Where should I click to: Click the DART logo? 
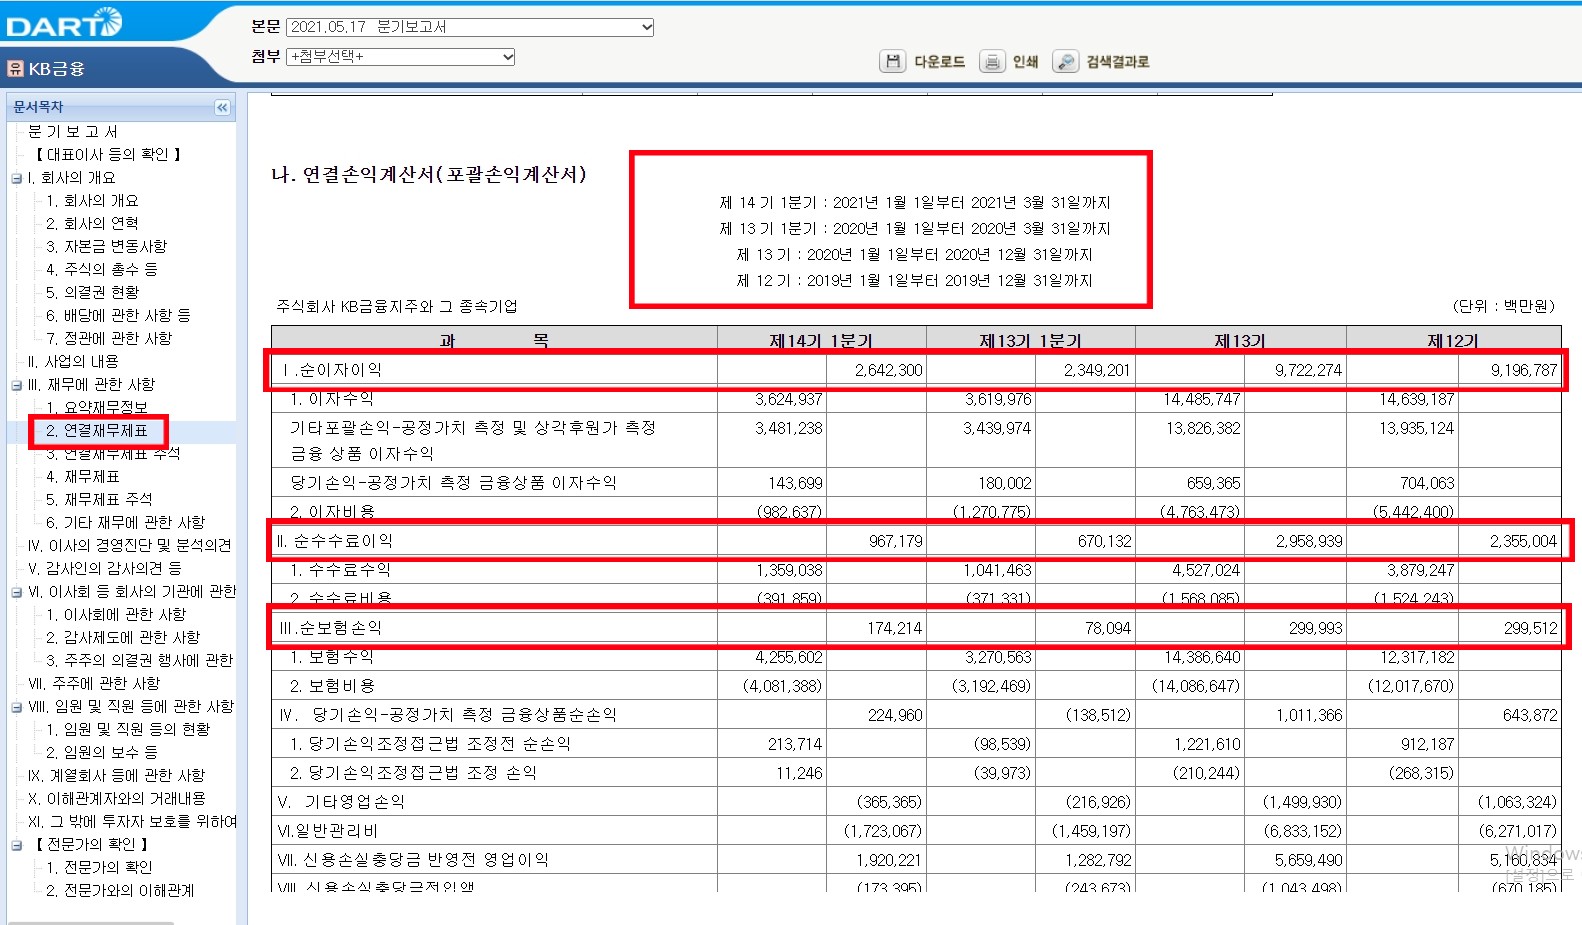[x=64, y=23]
